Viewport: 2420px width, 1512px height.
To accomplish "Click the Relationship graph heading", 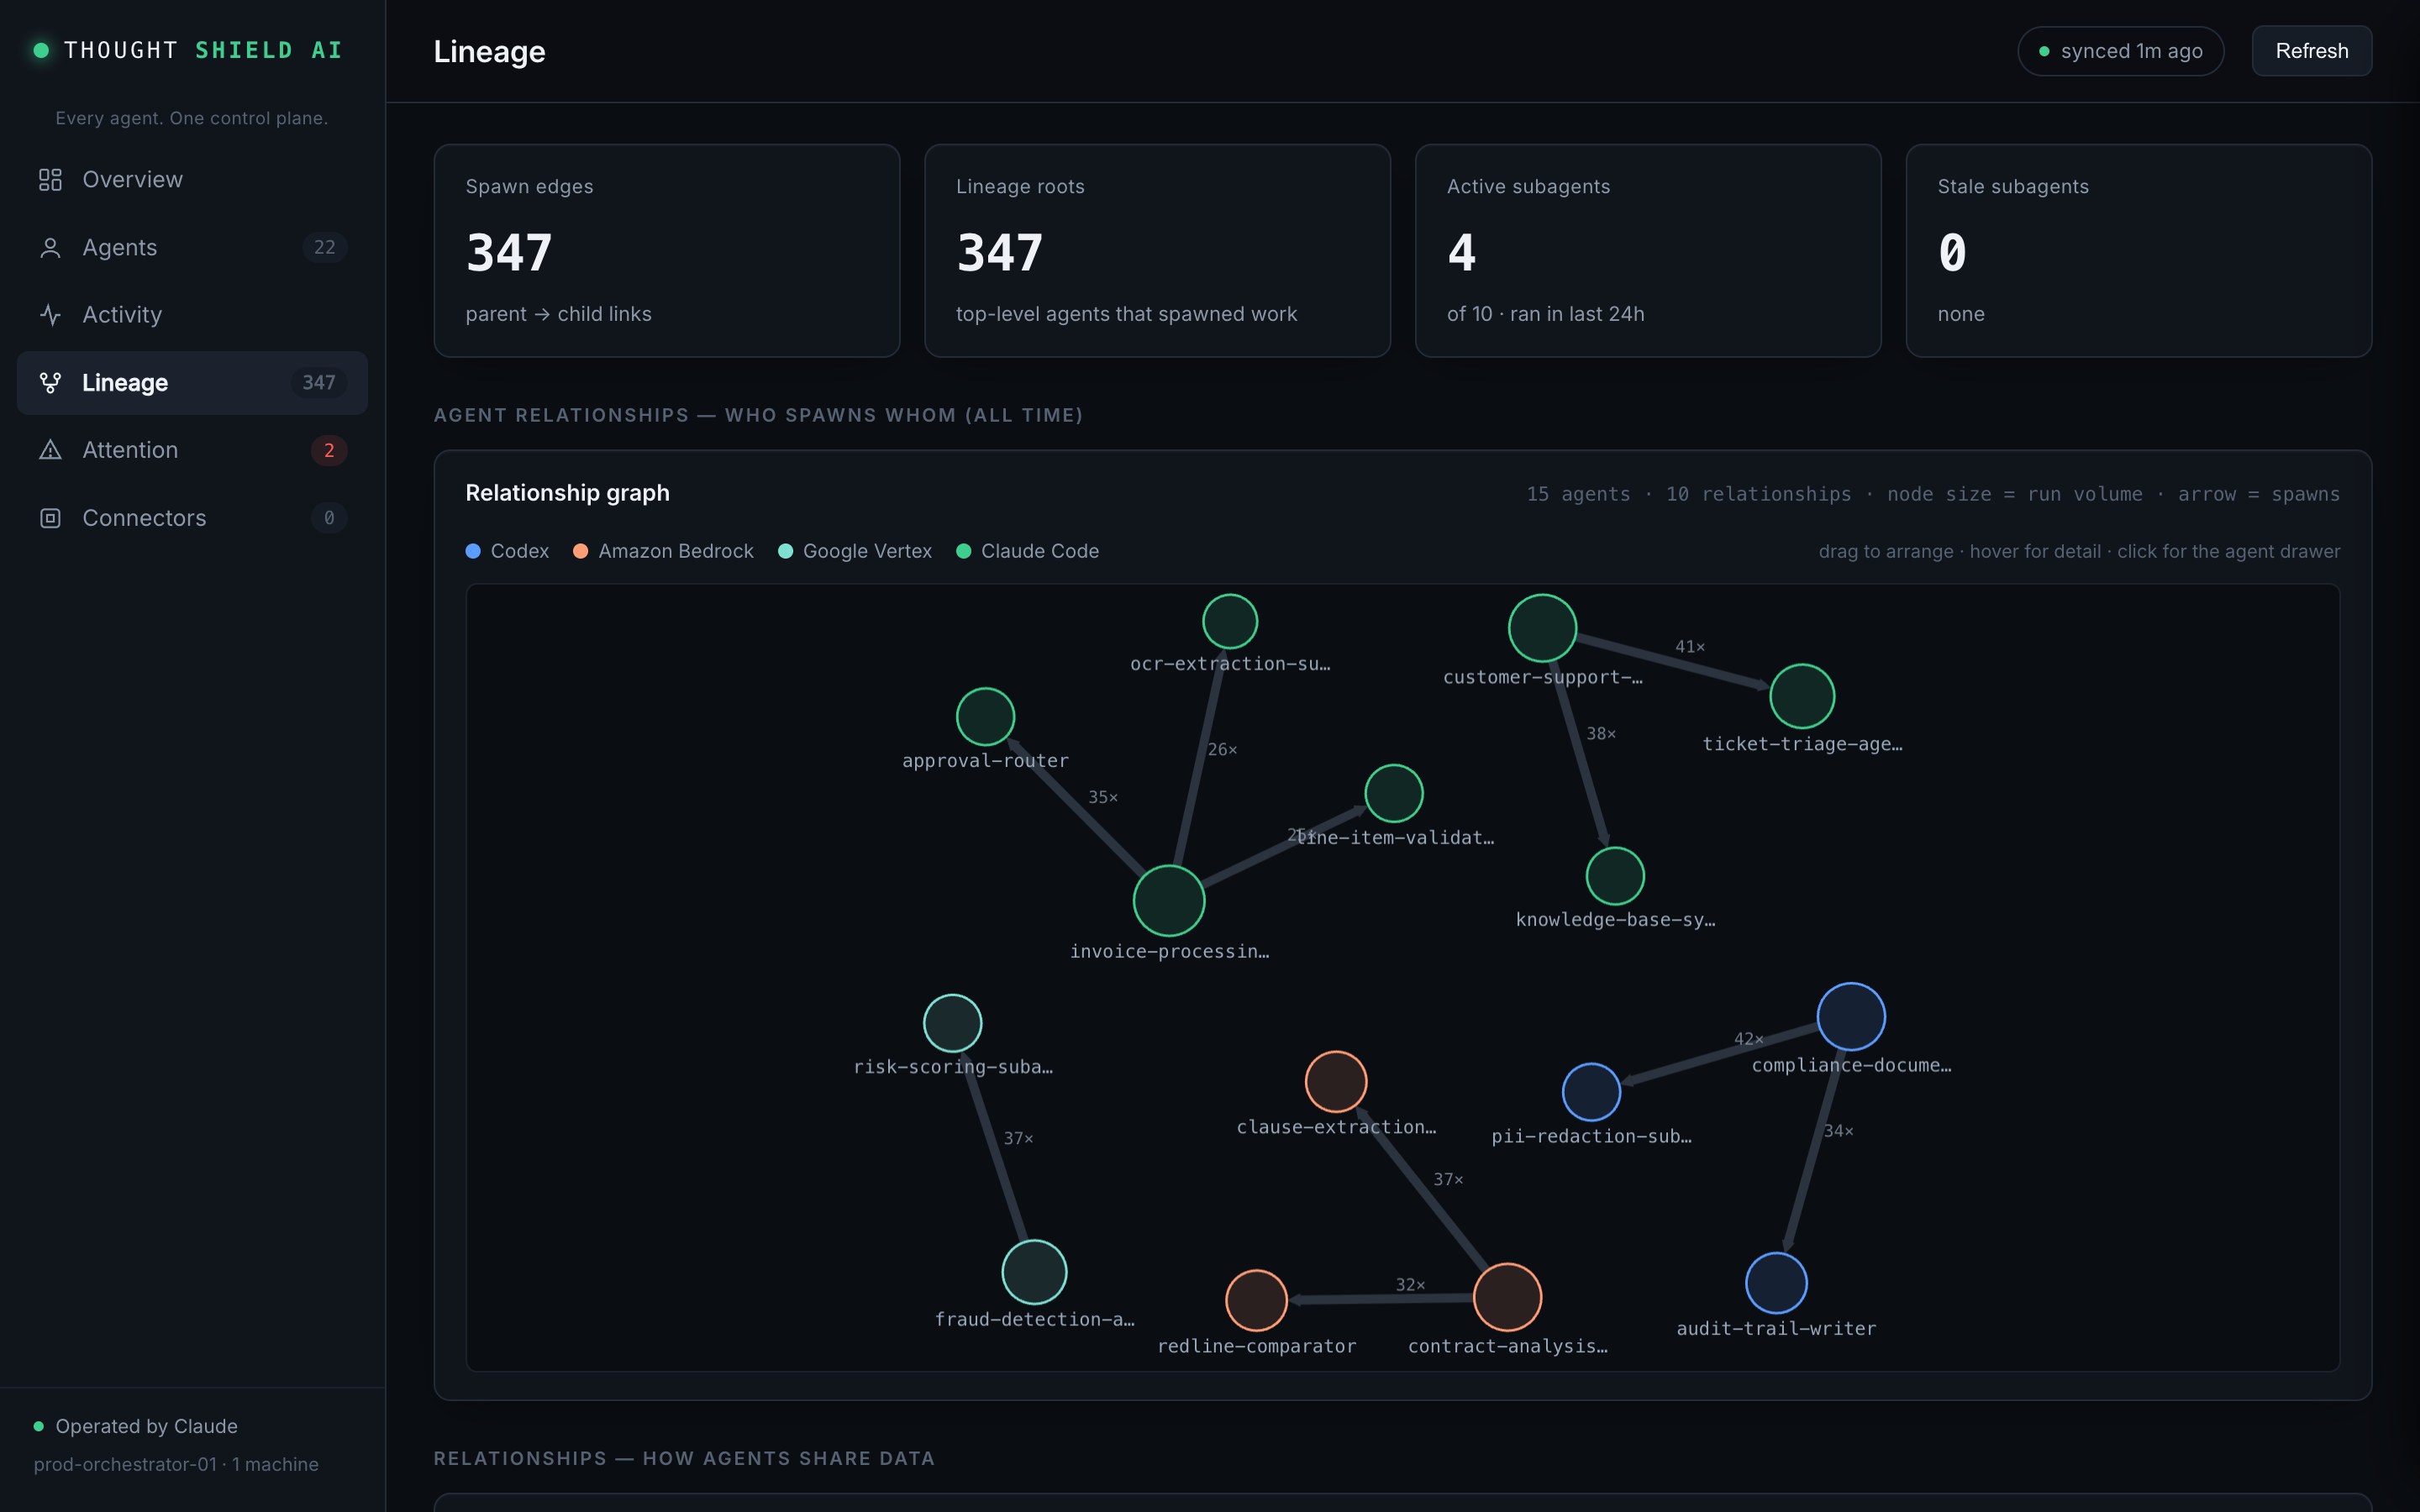I will coord(567,493).
